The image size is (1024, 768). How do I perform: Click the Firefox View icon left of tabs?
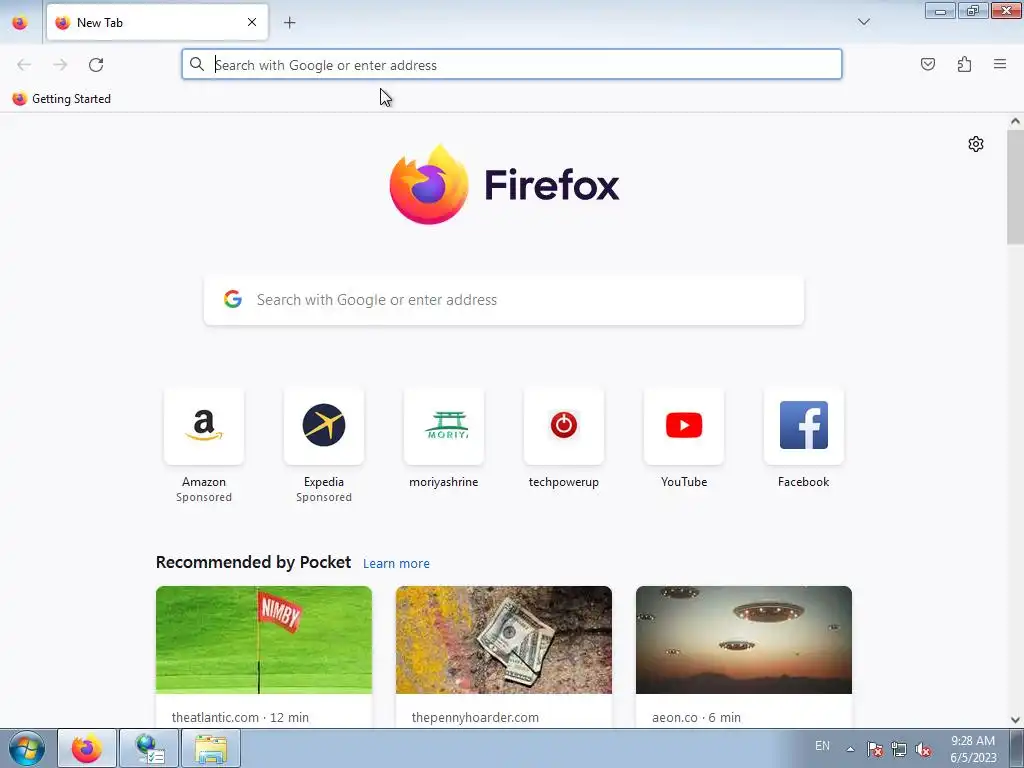click(20, 22)
